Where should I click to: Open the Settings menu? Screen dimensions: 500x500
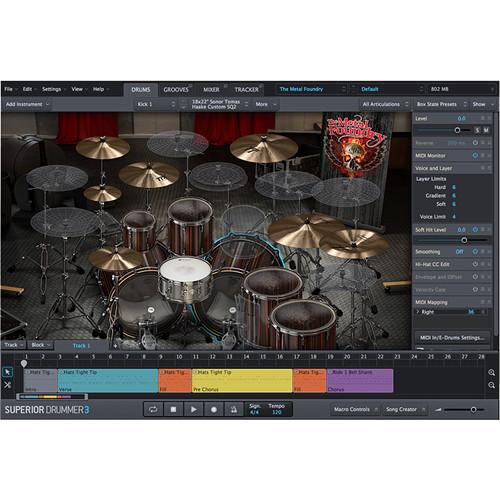pos(53,89)
